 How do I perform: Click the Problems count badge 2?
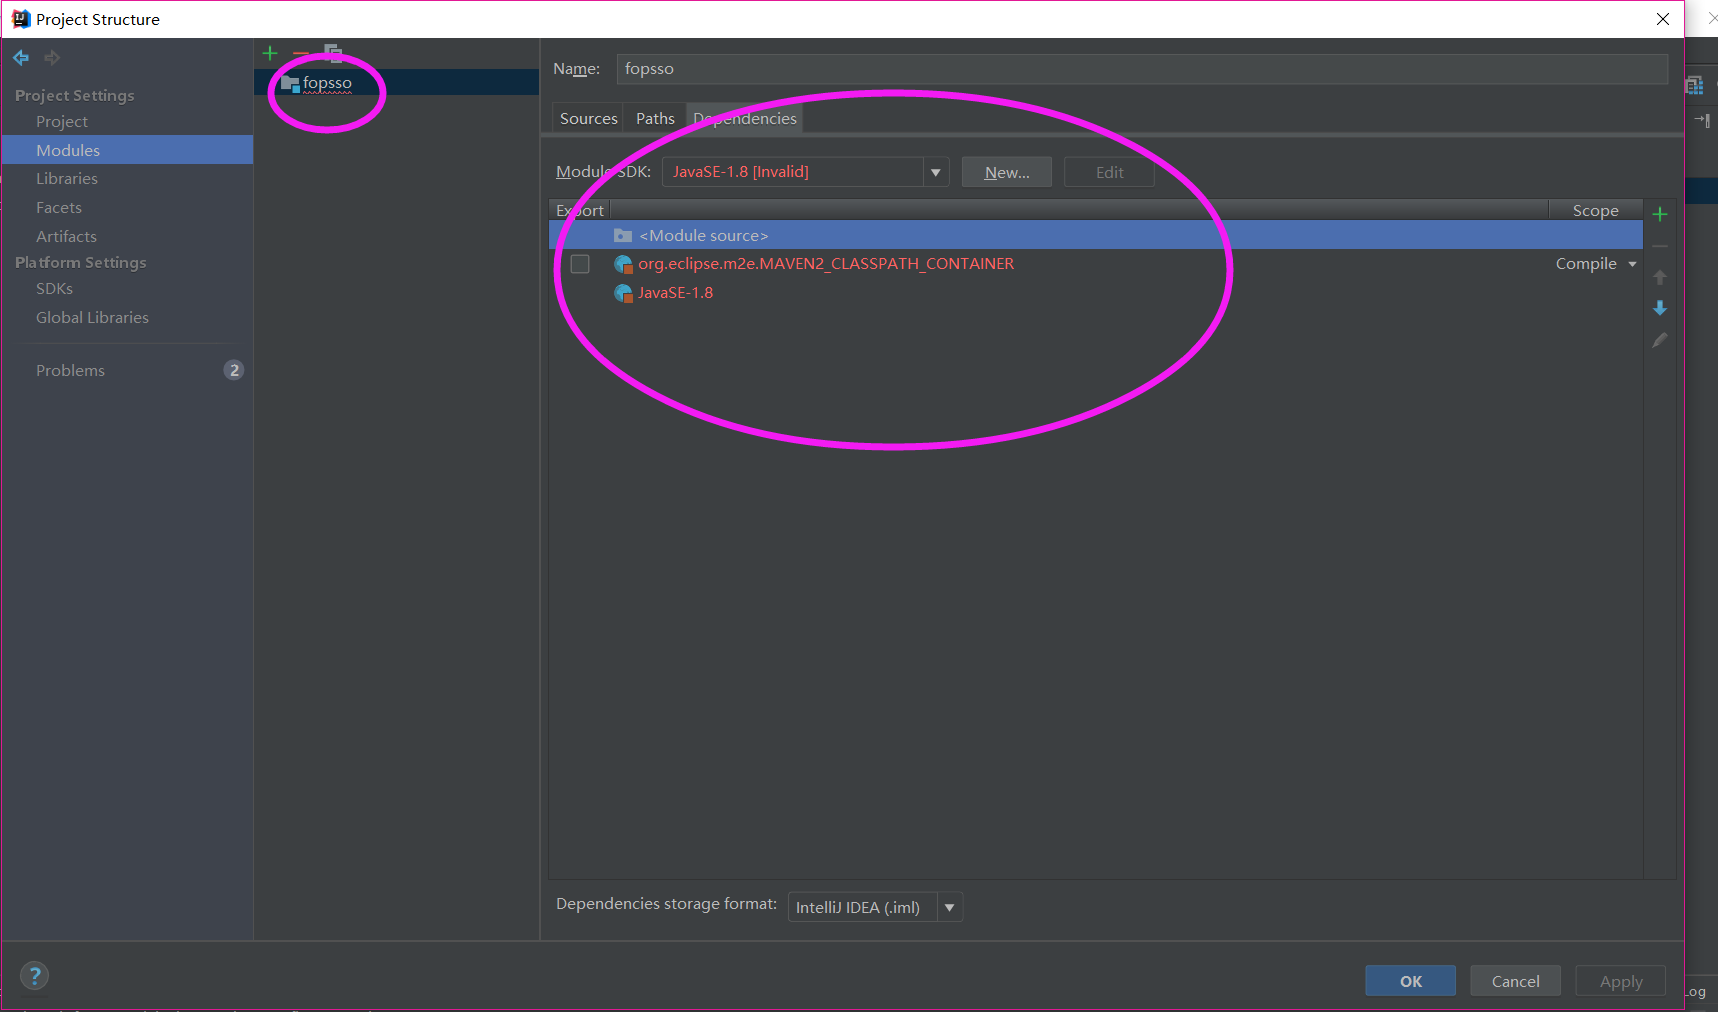(234, 370)
